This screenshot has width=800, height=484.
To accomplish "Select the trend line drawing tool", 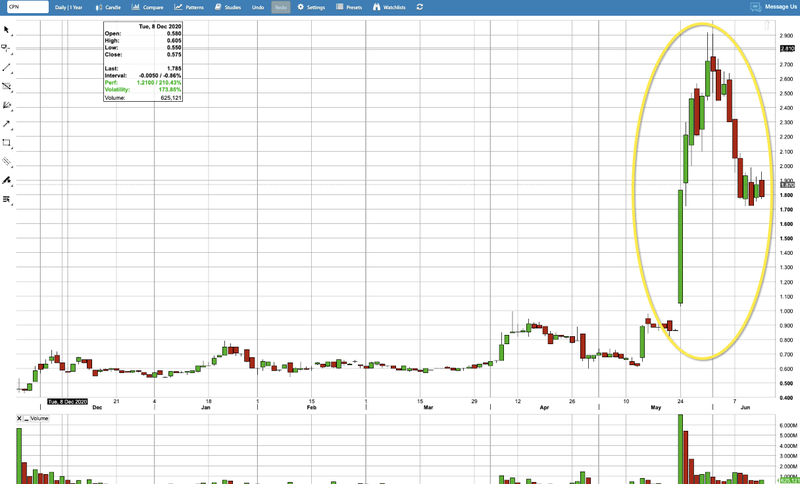I will [6, 67].
